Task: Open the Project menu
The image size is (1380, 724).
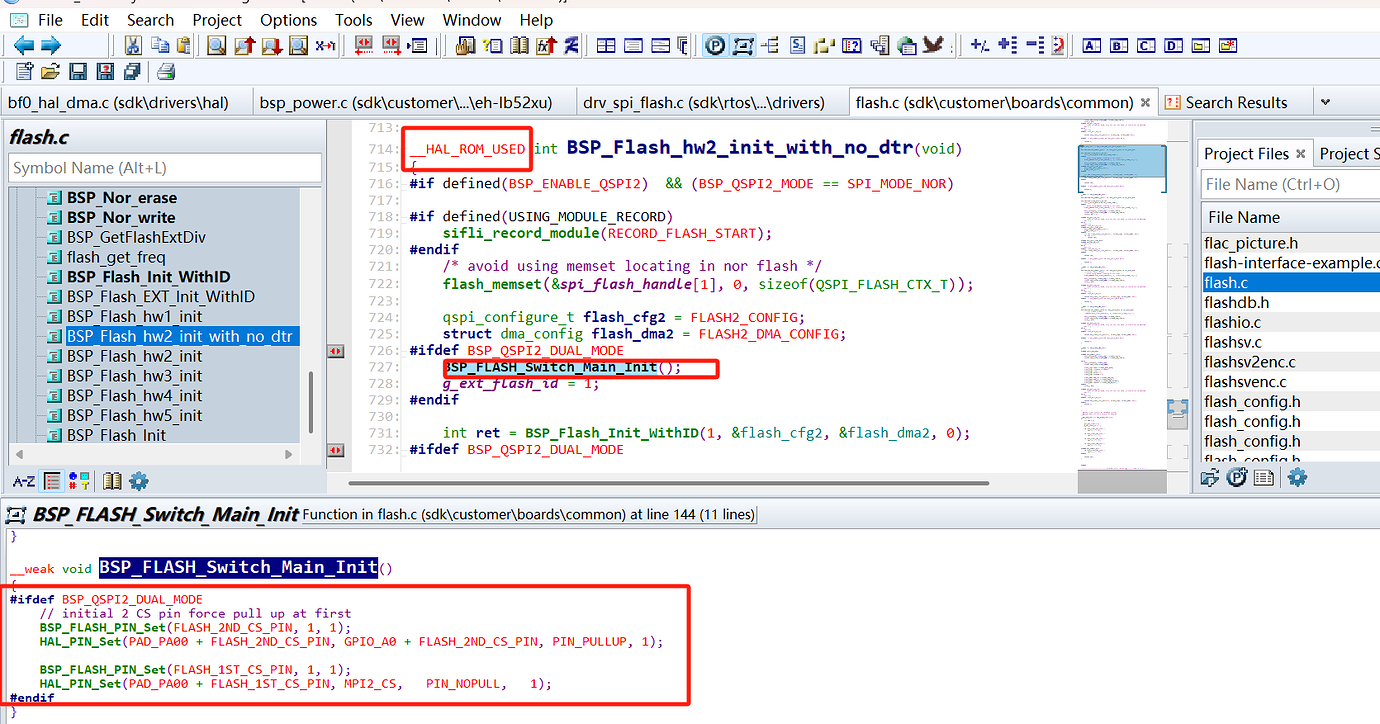Action: point(217,20)
